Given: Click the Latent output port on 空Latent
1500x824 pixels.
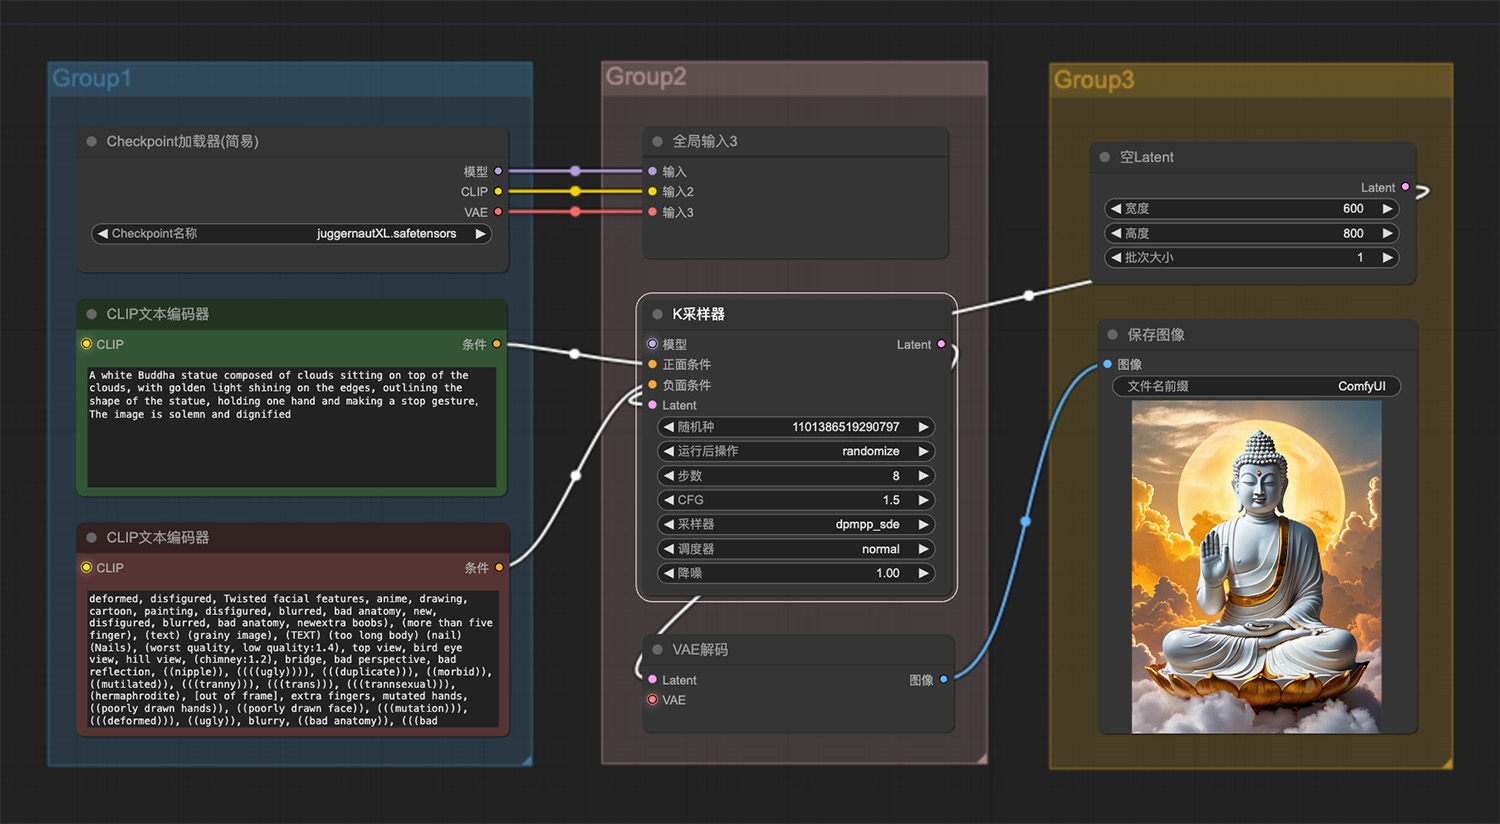Looking at the screenshot, I should [1405, 187].
